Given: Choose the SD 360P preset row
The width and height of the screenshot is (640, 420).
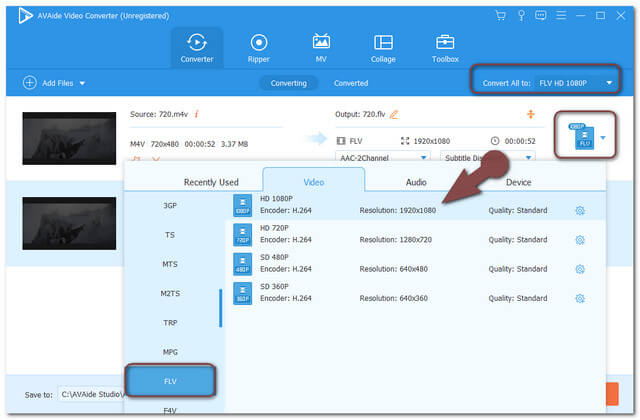Looking at the screenshot, I should (x=415, y=293).
